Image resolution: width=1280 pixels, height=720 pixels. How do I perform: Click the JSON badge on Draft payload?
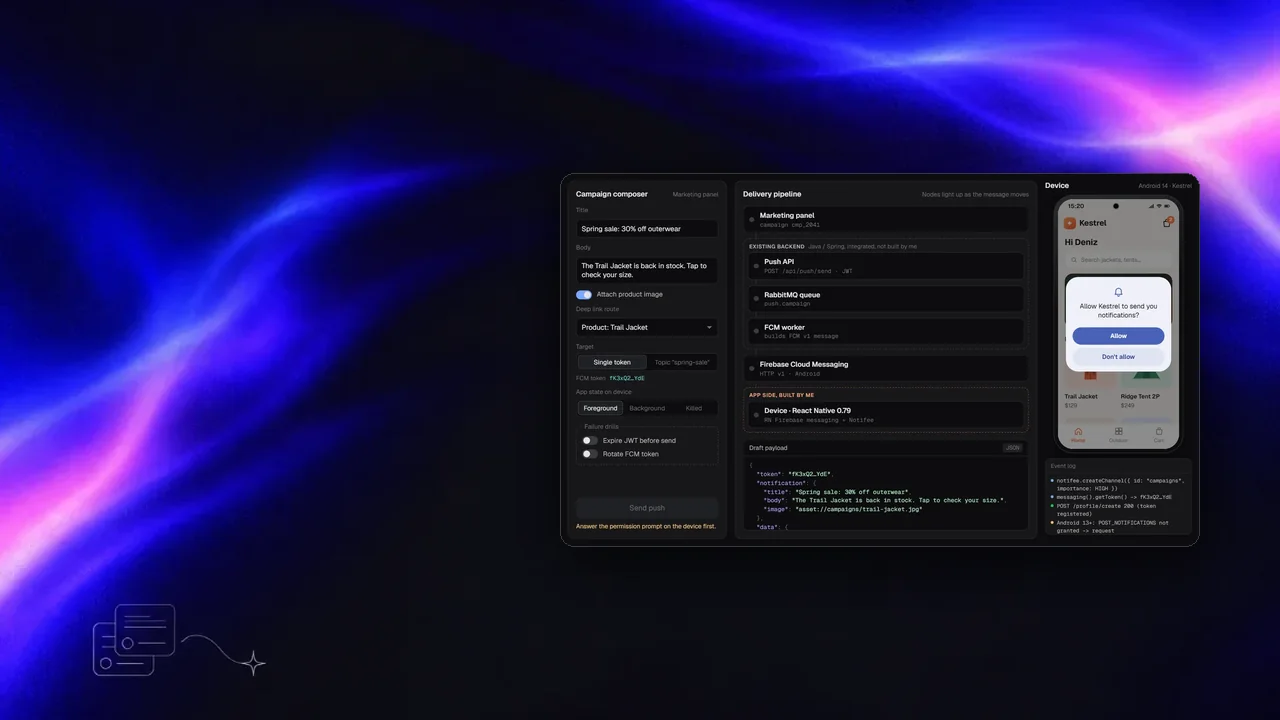tap(1013, 448)
